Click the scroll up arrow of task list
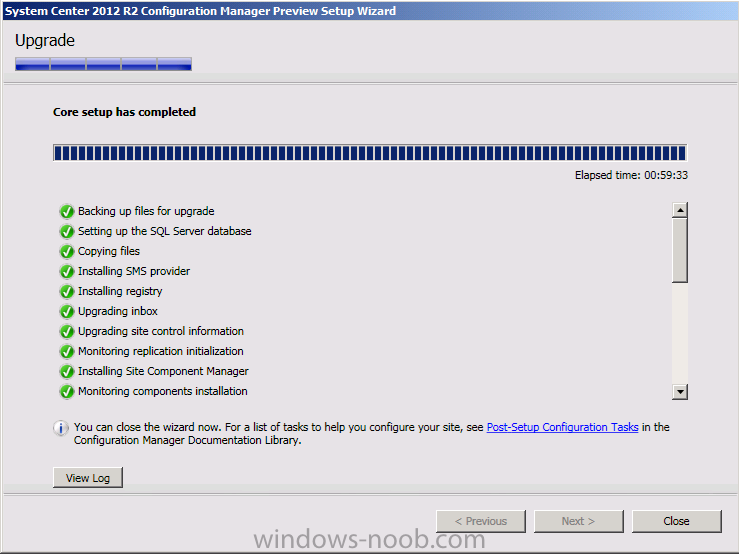 680,210
